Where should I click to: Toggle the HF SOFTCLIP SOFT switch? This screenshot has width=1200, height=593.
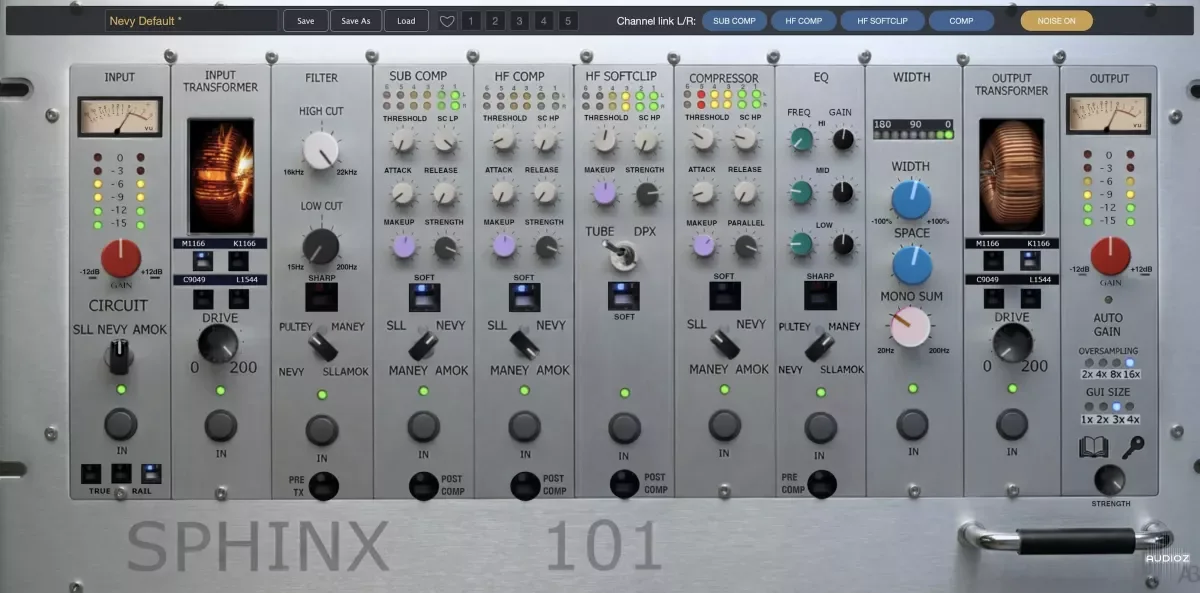pyautogui.click(x=624, y=296)
